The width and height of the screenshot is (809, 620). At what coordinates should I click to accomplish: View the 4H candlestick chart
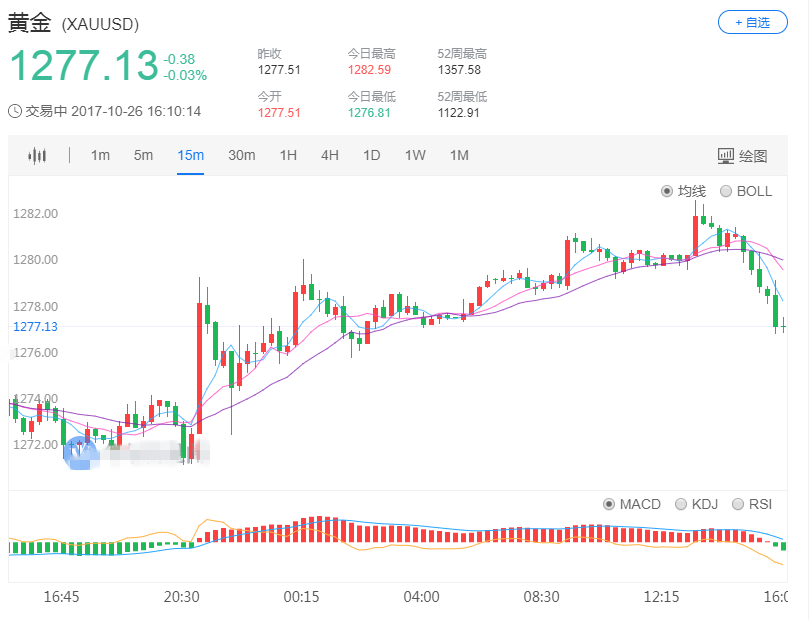[x=329, y=155]
